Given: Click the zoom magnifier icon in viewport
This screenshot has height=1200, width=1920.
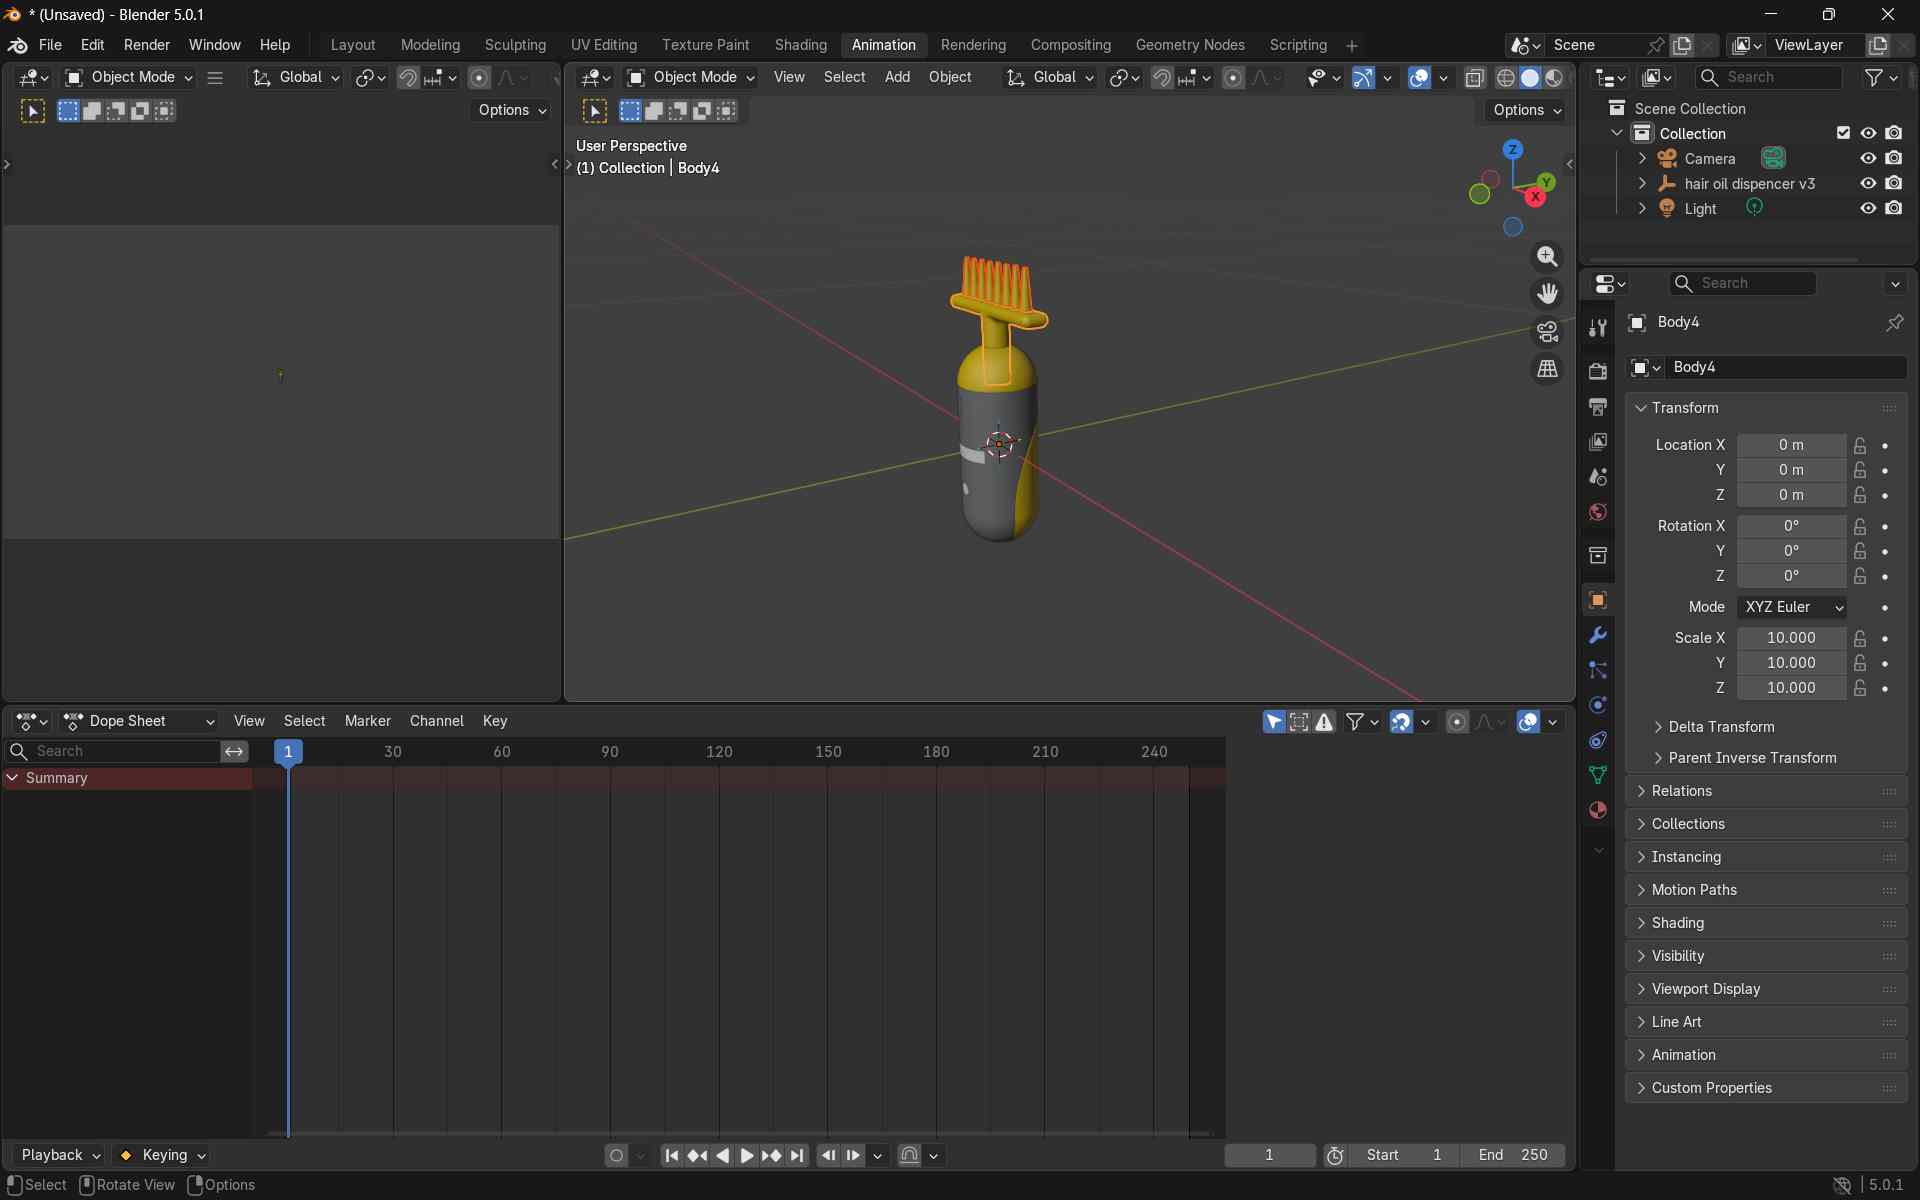Looking at the screenshot, I should click(1547, 257).
